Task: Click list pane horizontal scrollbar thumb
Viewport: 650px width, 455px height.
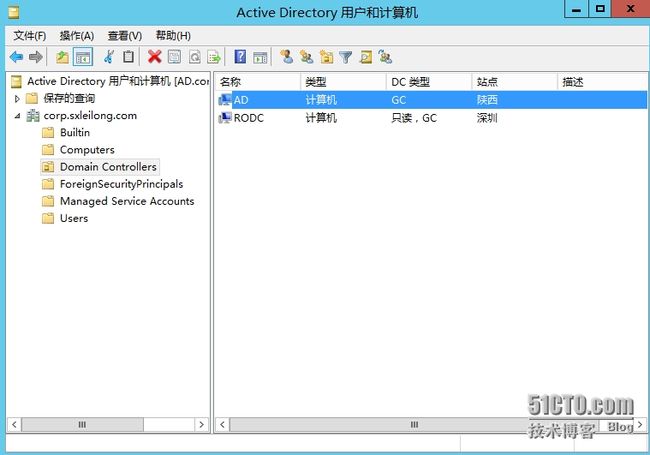Action: 415,425
